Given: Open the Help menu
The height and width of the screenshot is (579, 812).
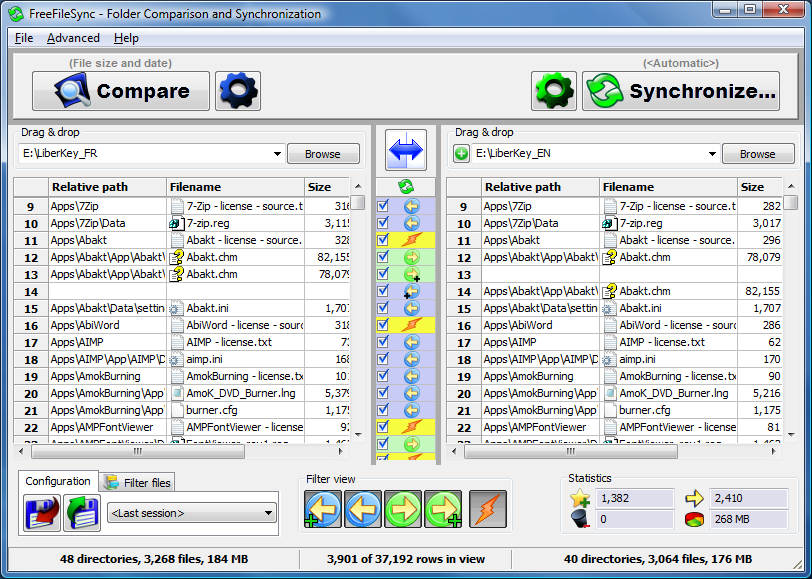Looking at the screenshot, I should (x=126, y=38).
